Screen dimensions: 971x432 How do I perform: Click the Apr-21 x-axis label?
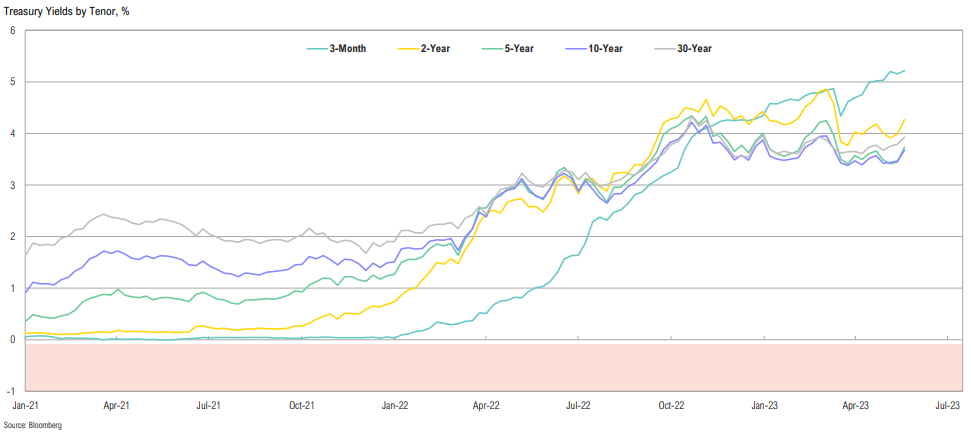pos(117,406)
